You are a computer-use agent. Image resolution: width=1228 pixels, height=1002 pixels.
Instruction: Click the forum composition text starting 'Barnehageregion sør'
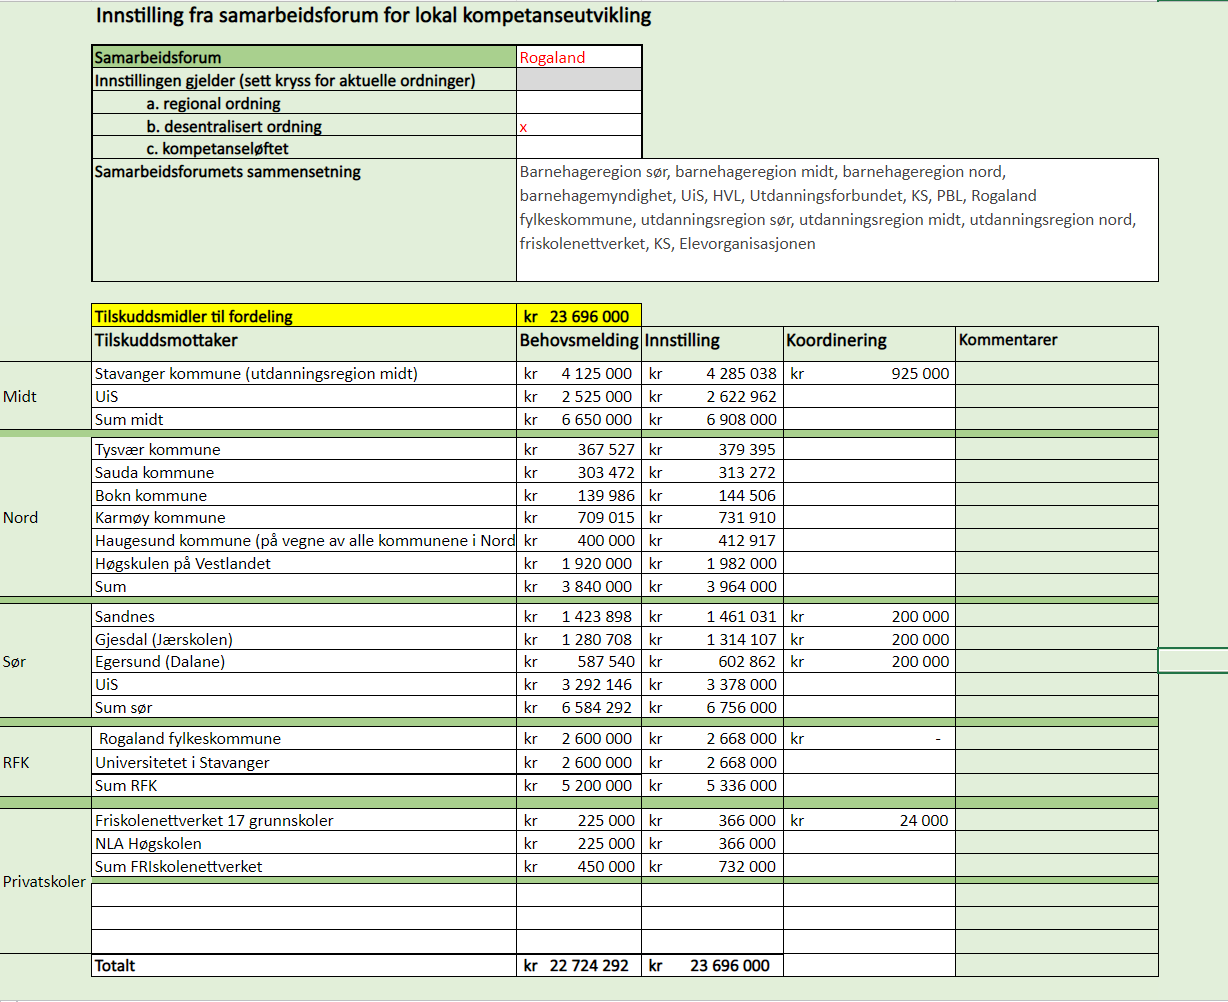(836, 208)
